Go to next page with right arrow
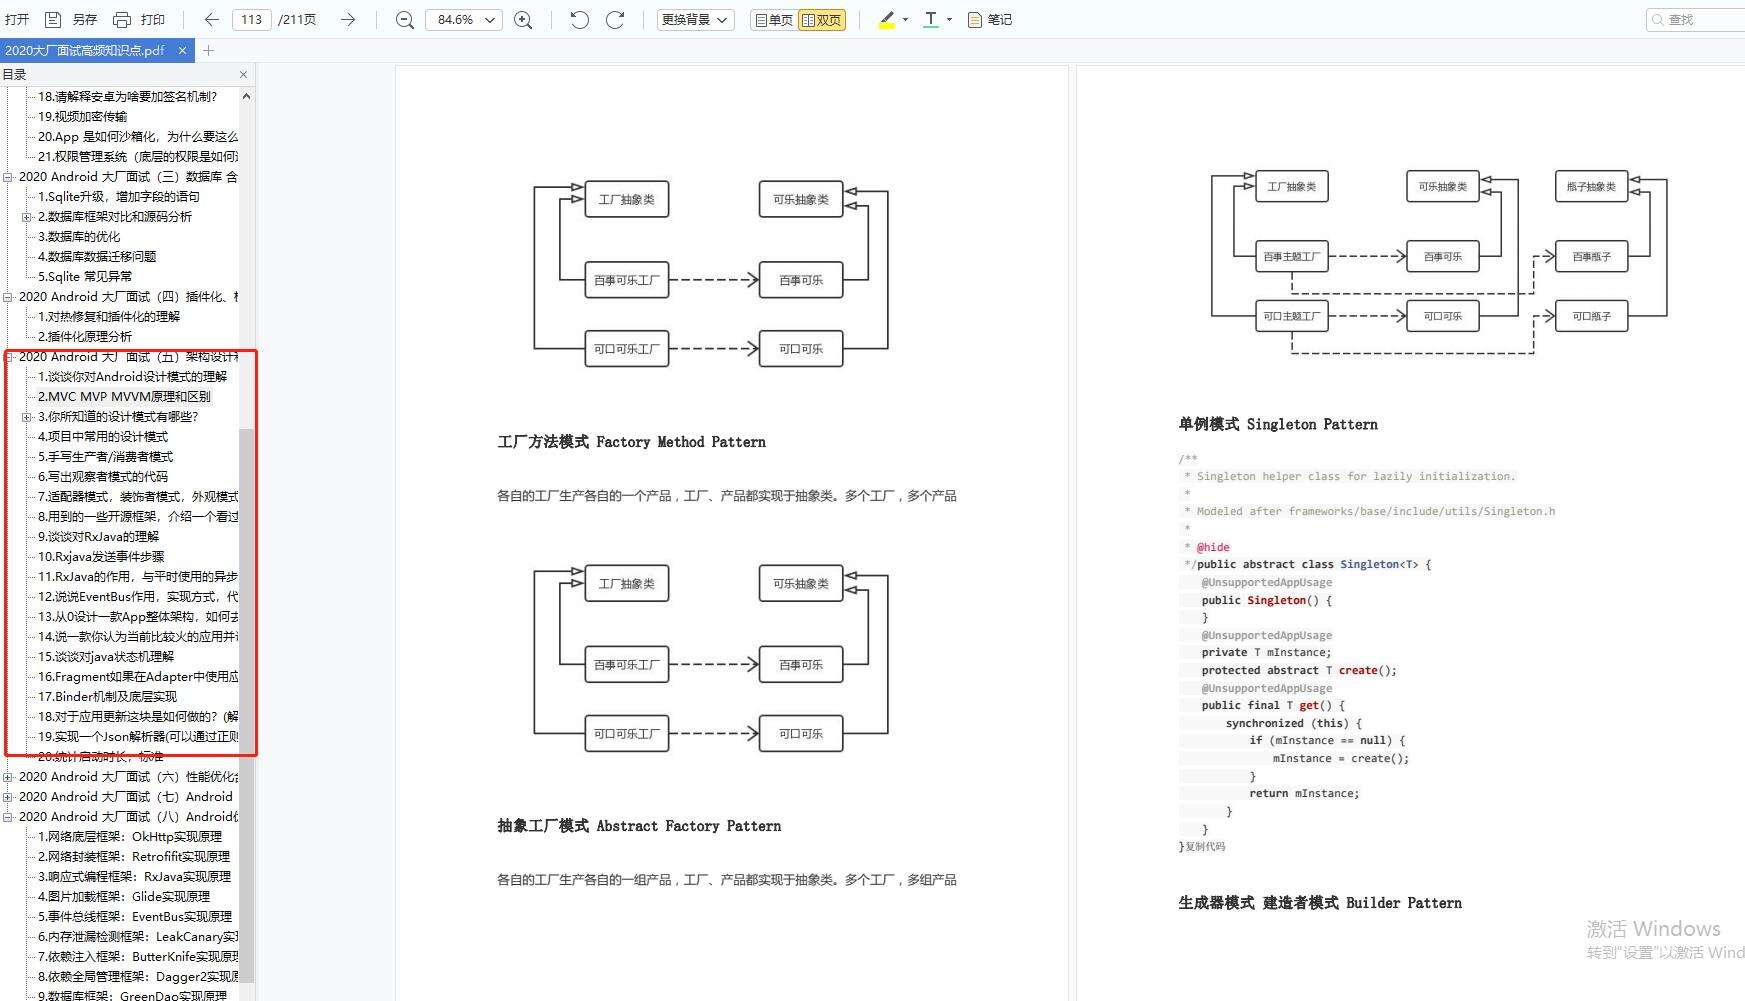 (348, 19)
